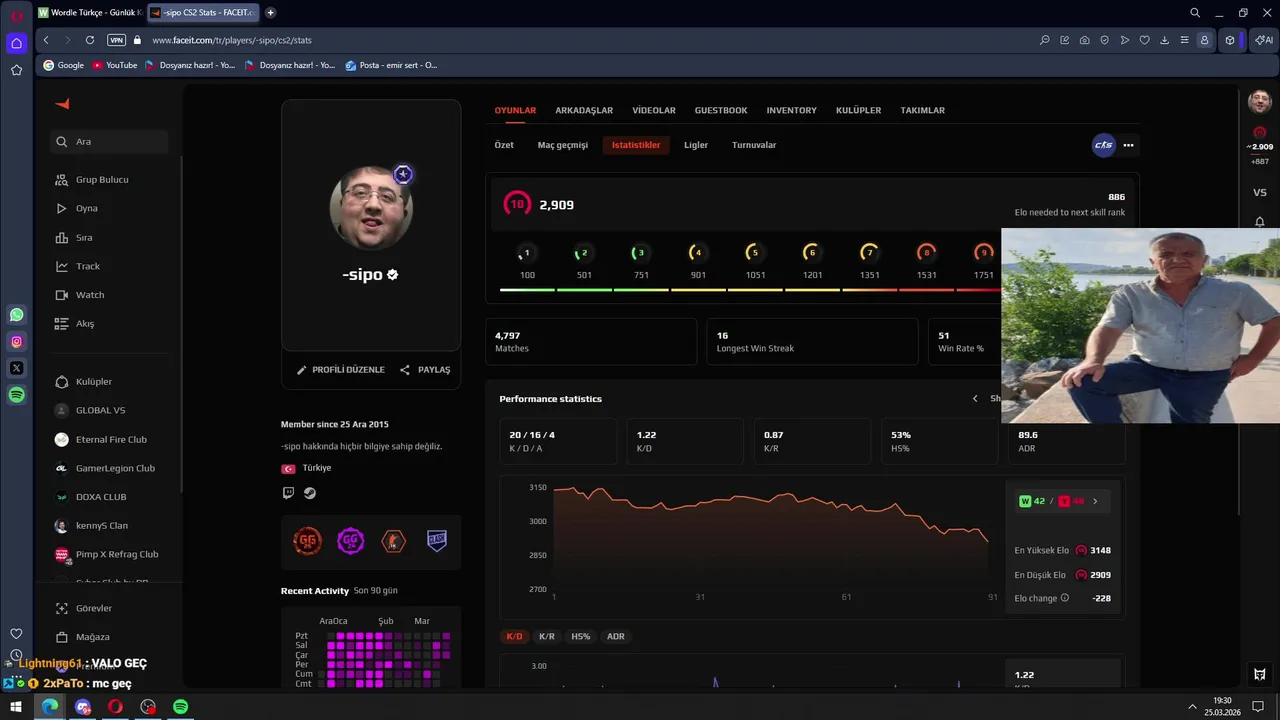Open Mağaza shop item
The image size is (1280, 720).
pyautogui.click(x=93, y=637)
